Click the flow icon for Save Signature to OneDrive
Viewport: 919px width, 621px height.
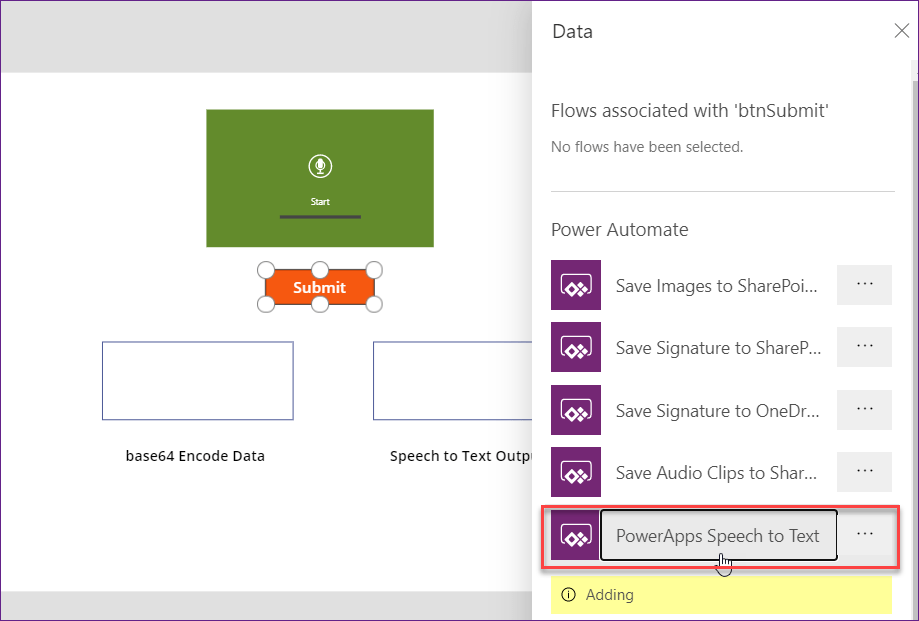point(575,410)
